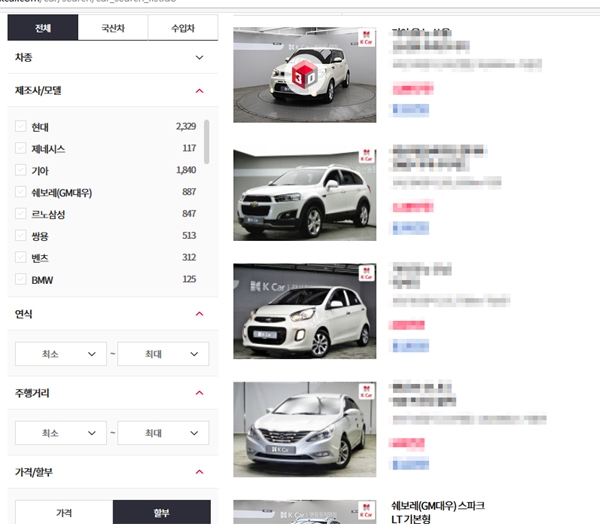This screenshot has width=600, height=524.
Task: Switch to the 수입차 tab
Action: [183, 28]
